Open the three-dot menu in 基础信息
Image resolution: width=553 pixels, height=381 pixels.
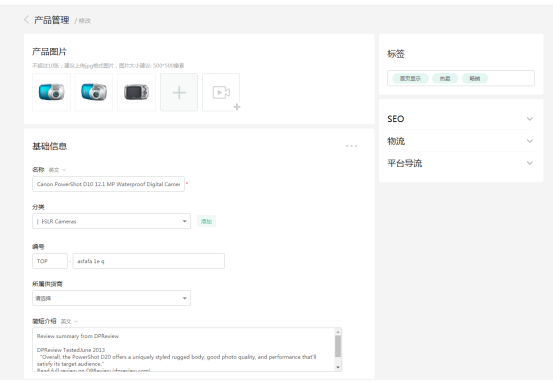[x=351, y=146]
